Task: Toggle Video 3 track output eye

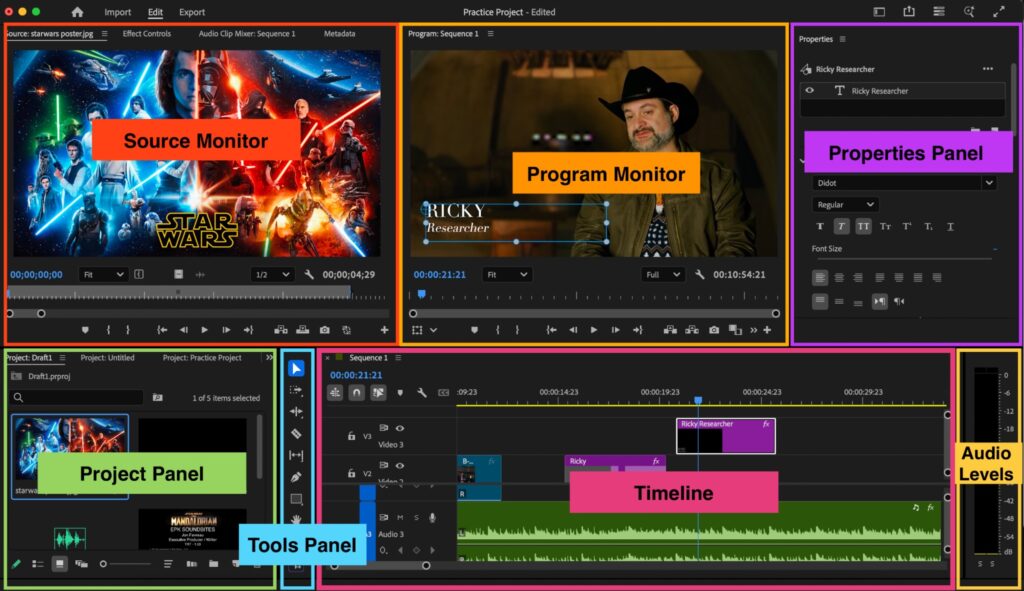Action: 400,428
